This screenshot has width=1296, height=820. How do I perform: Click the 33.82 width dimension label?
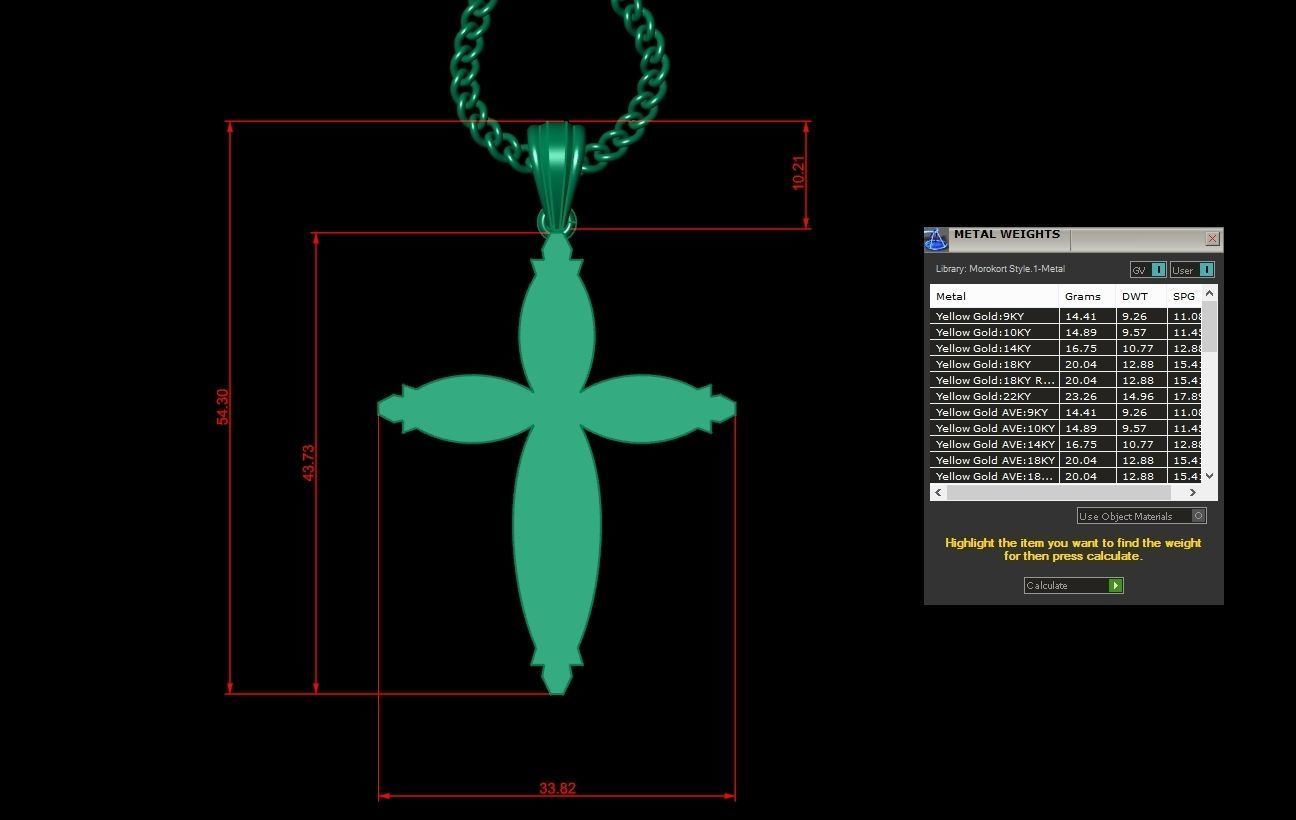pyautogui.click(x=557, y=788)
